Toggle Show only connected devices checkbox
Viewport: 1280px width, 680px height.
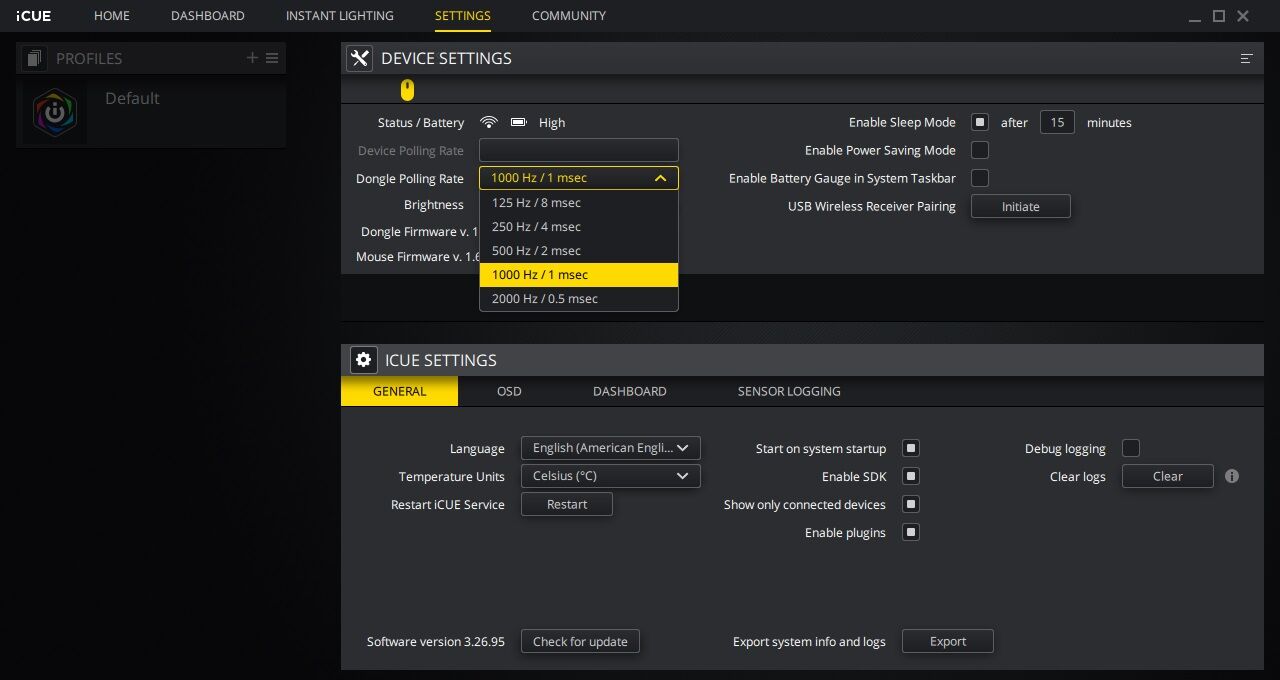(x=910, y=504)
